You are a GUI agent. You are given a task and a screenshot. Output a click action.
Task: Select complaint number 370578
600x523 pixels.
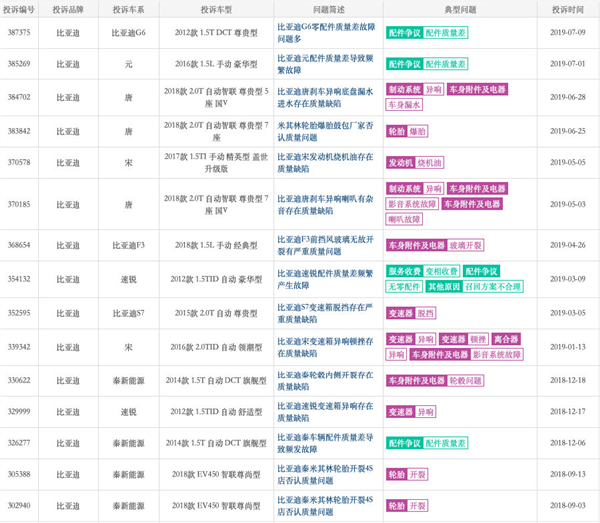click(x=19, y=163)
